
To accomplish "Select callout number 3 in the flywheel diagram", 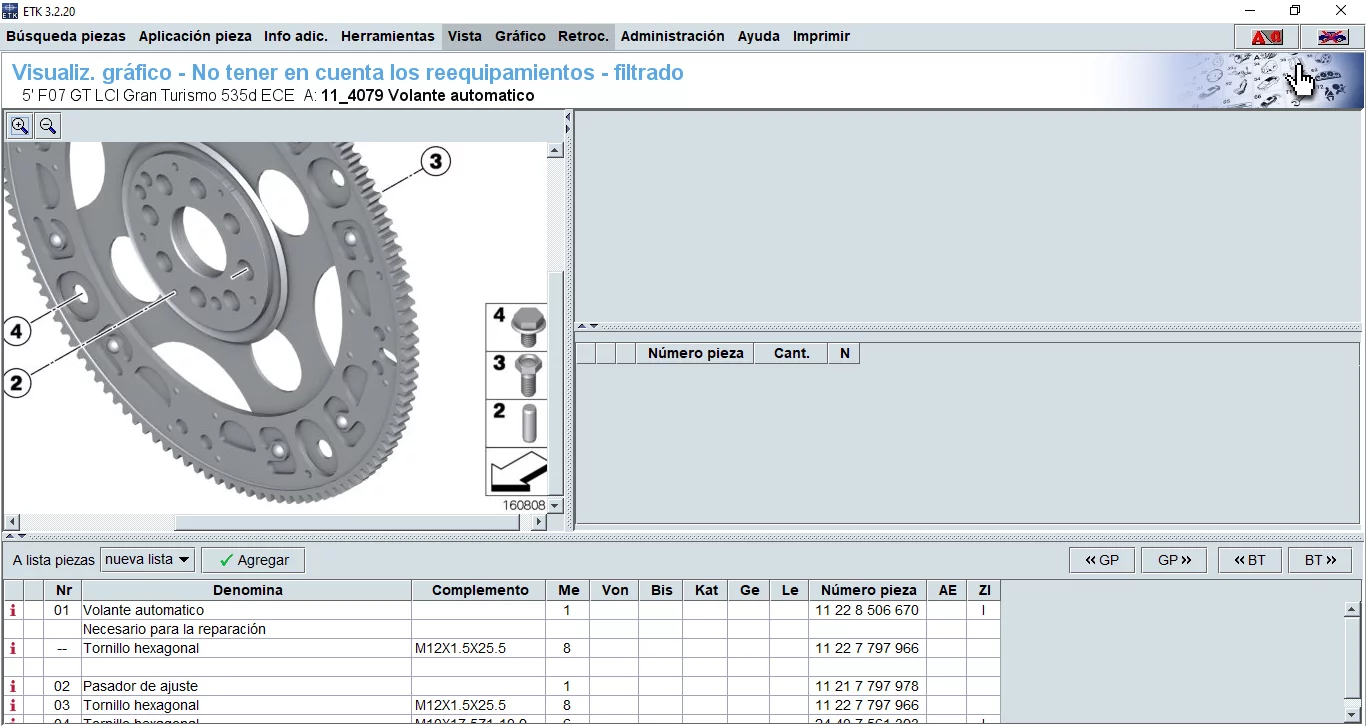I will 435,160.
